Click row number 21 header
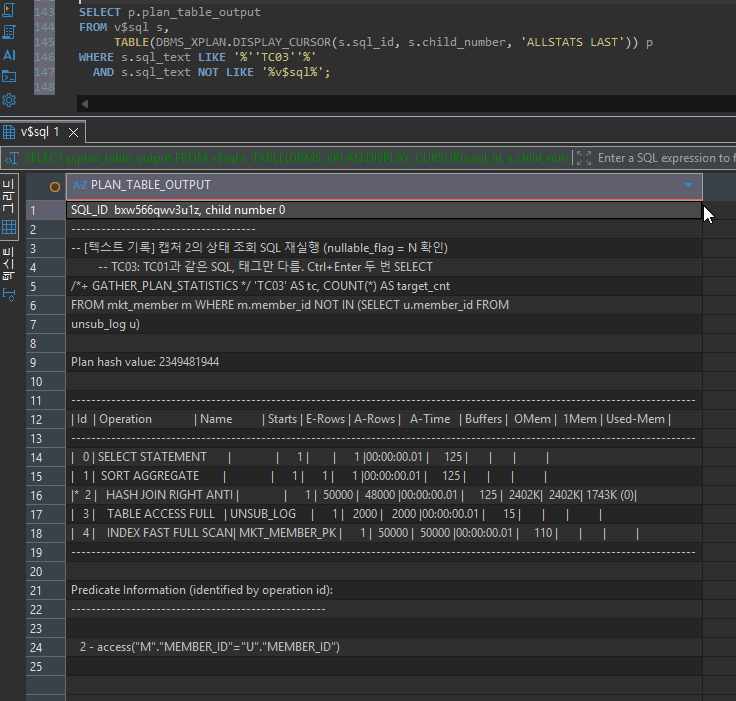The width and height of the screenshot is (736, 701). point(46,591)
